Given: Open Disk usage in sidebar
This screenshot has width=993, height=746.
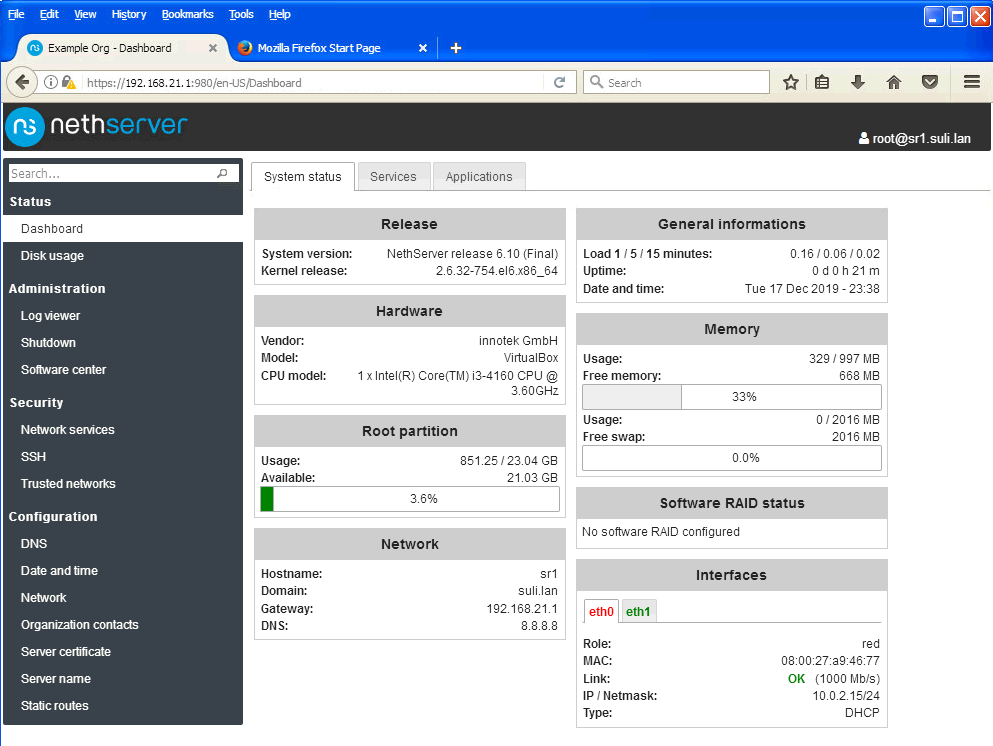Looking at the screenshot, I should pyautogui.click(x=52, y=256).
